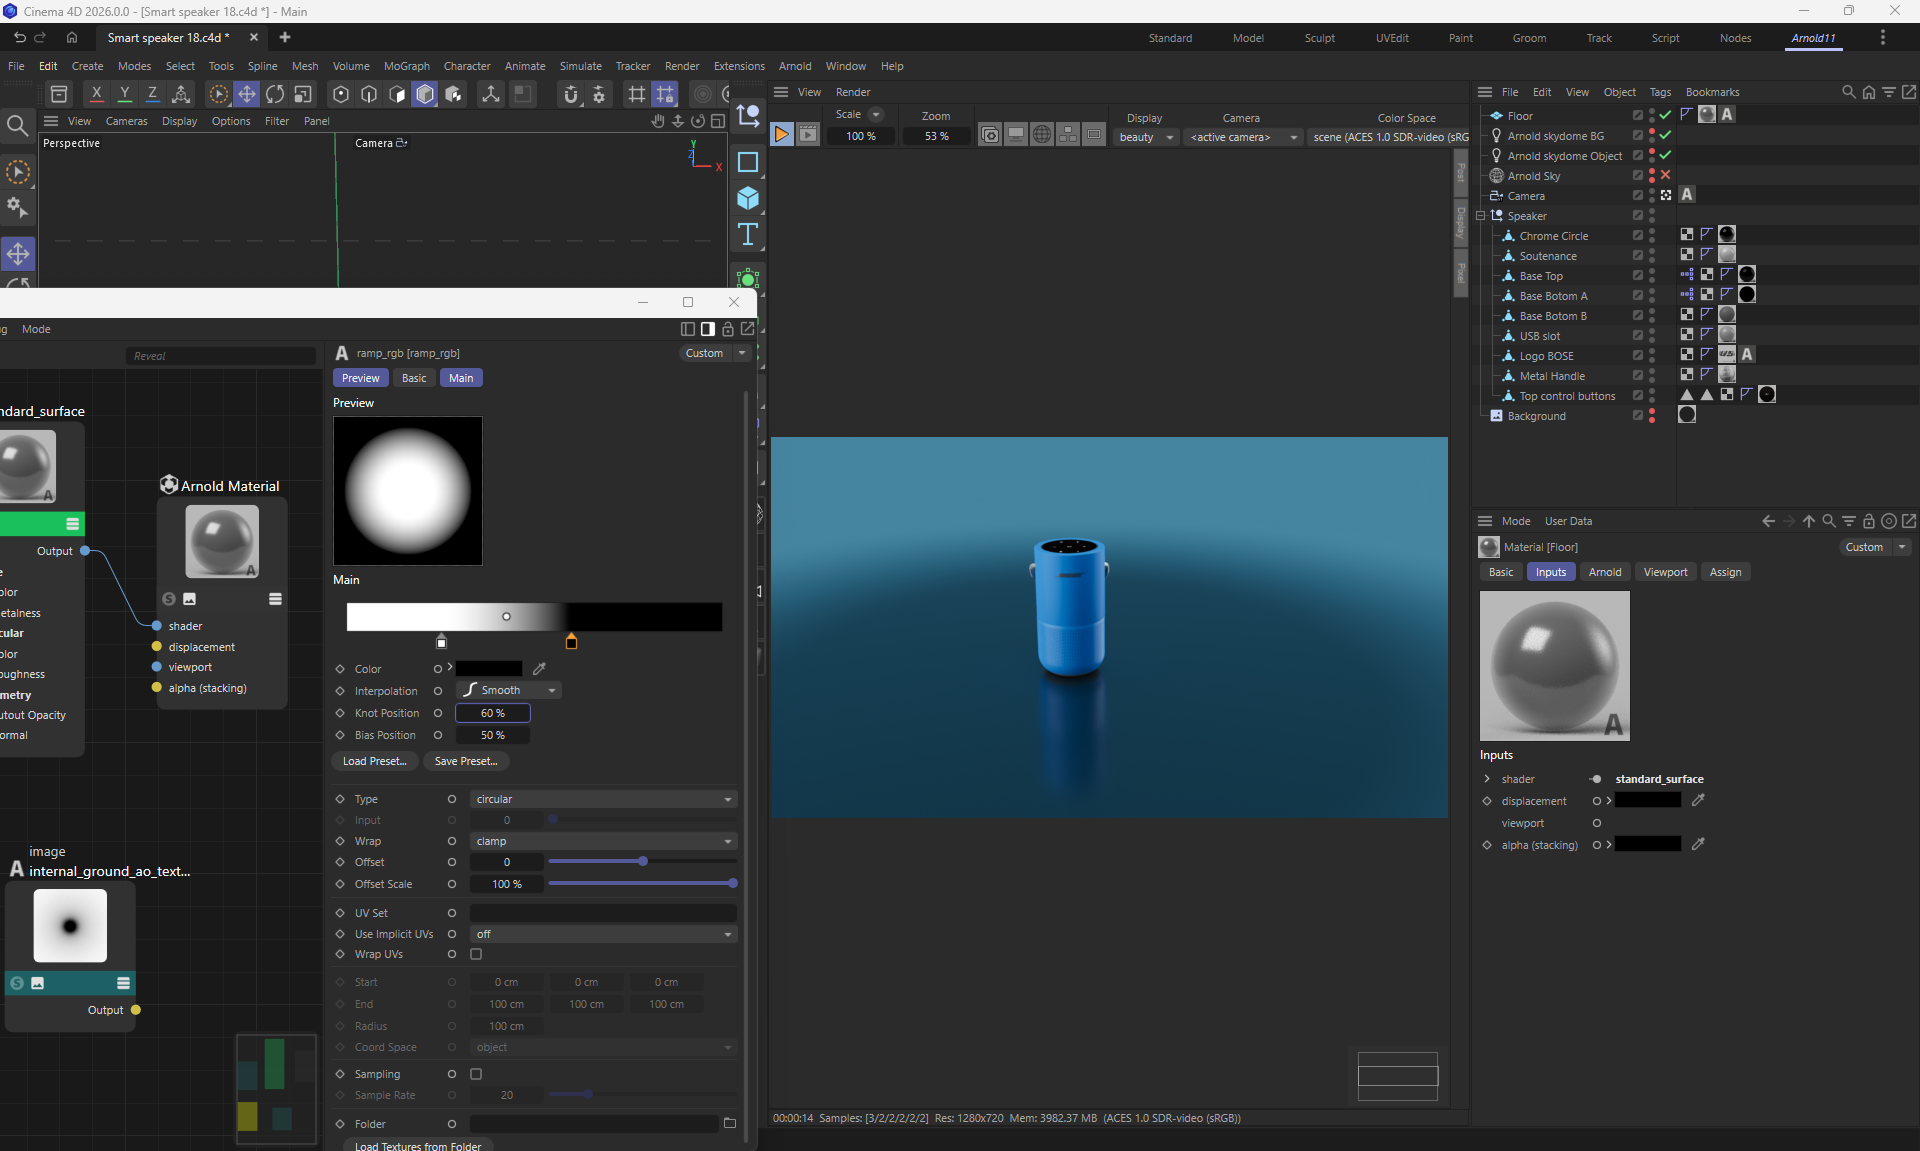Open the MoGraph menu
This screenshot has height=1151, width=1920.
(406, 66)
